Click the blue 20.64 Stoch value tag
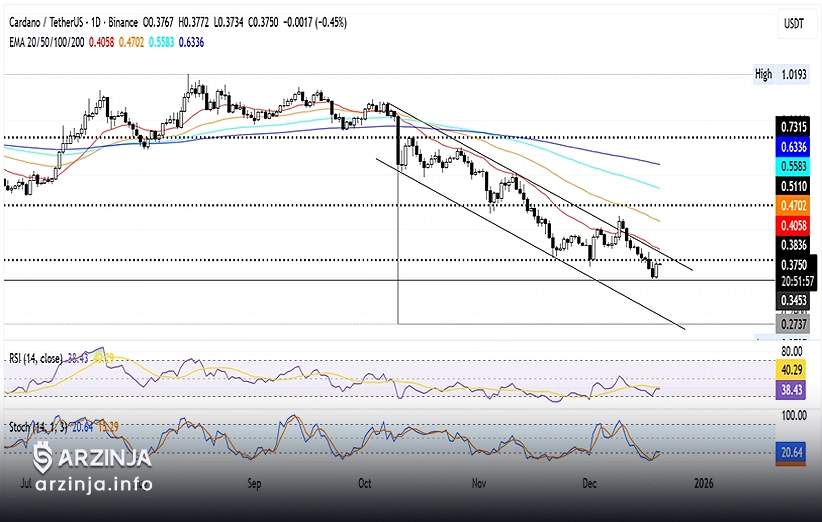 pos(790,453)
